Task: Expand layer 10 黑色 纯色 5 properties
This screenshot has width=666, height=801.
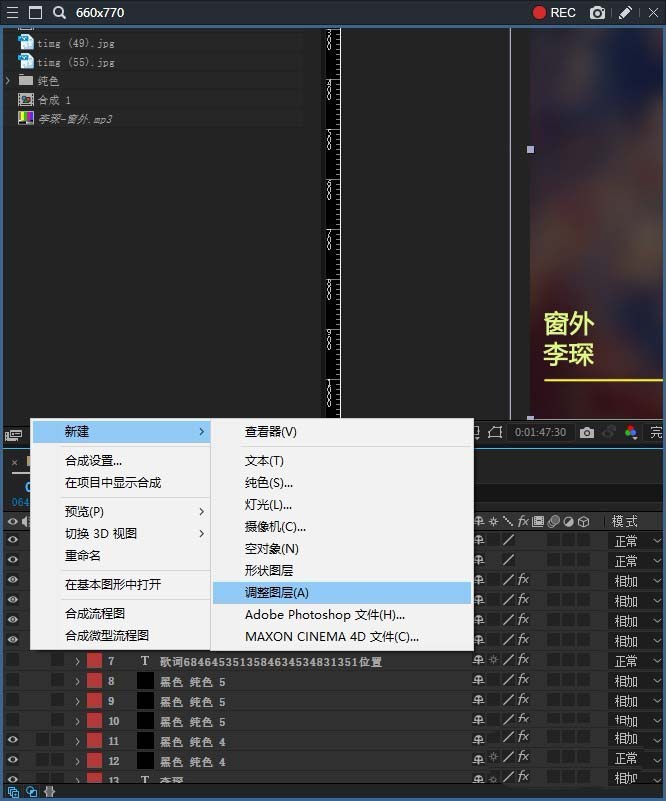Action: (77, 721)
